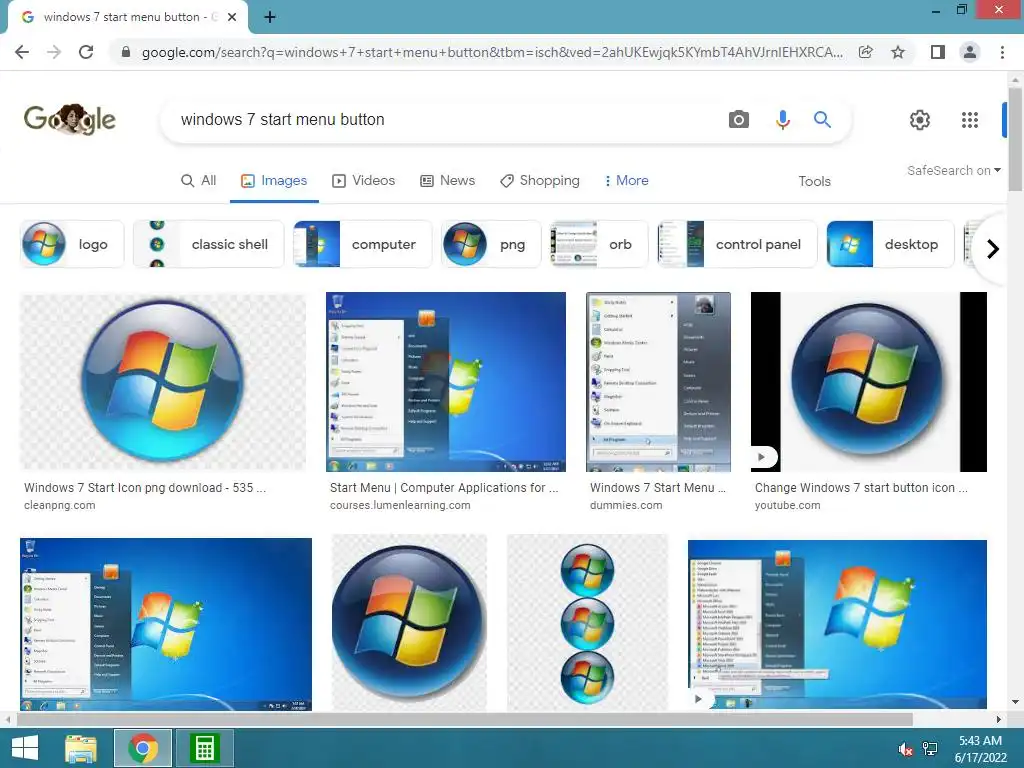Open the Chrome profile avatar
This screenshot has height=768, width=1024.
pos(970,52)
